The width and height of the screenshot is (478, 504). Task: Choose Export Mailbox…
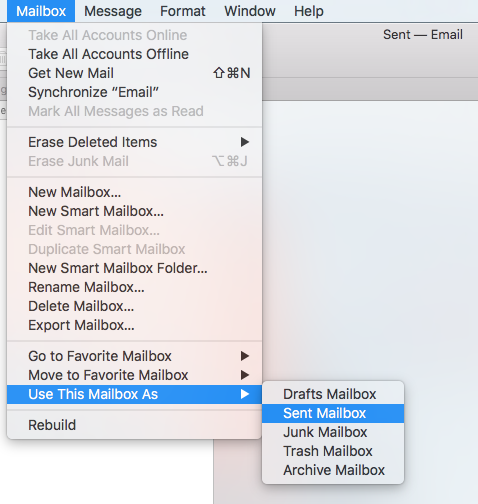click(x=134, y=325)
